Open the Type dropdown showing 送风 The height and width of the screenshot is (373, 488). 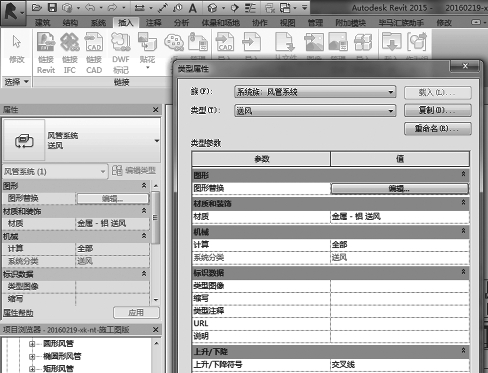pos(315,110)
